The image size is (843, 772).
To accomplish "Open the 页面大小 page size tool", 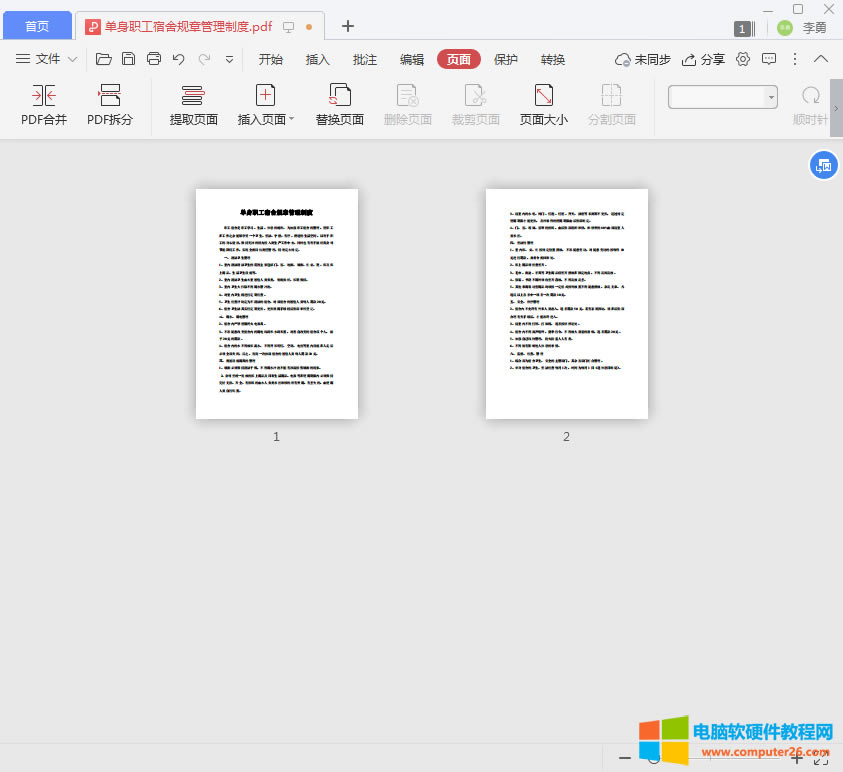I will tap(543, 105).
